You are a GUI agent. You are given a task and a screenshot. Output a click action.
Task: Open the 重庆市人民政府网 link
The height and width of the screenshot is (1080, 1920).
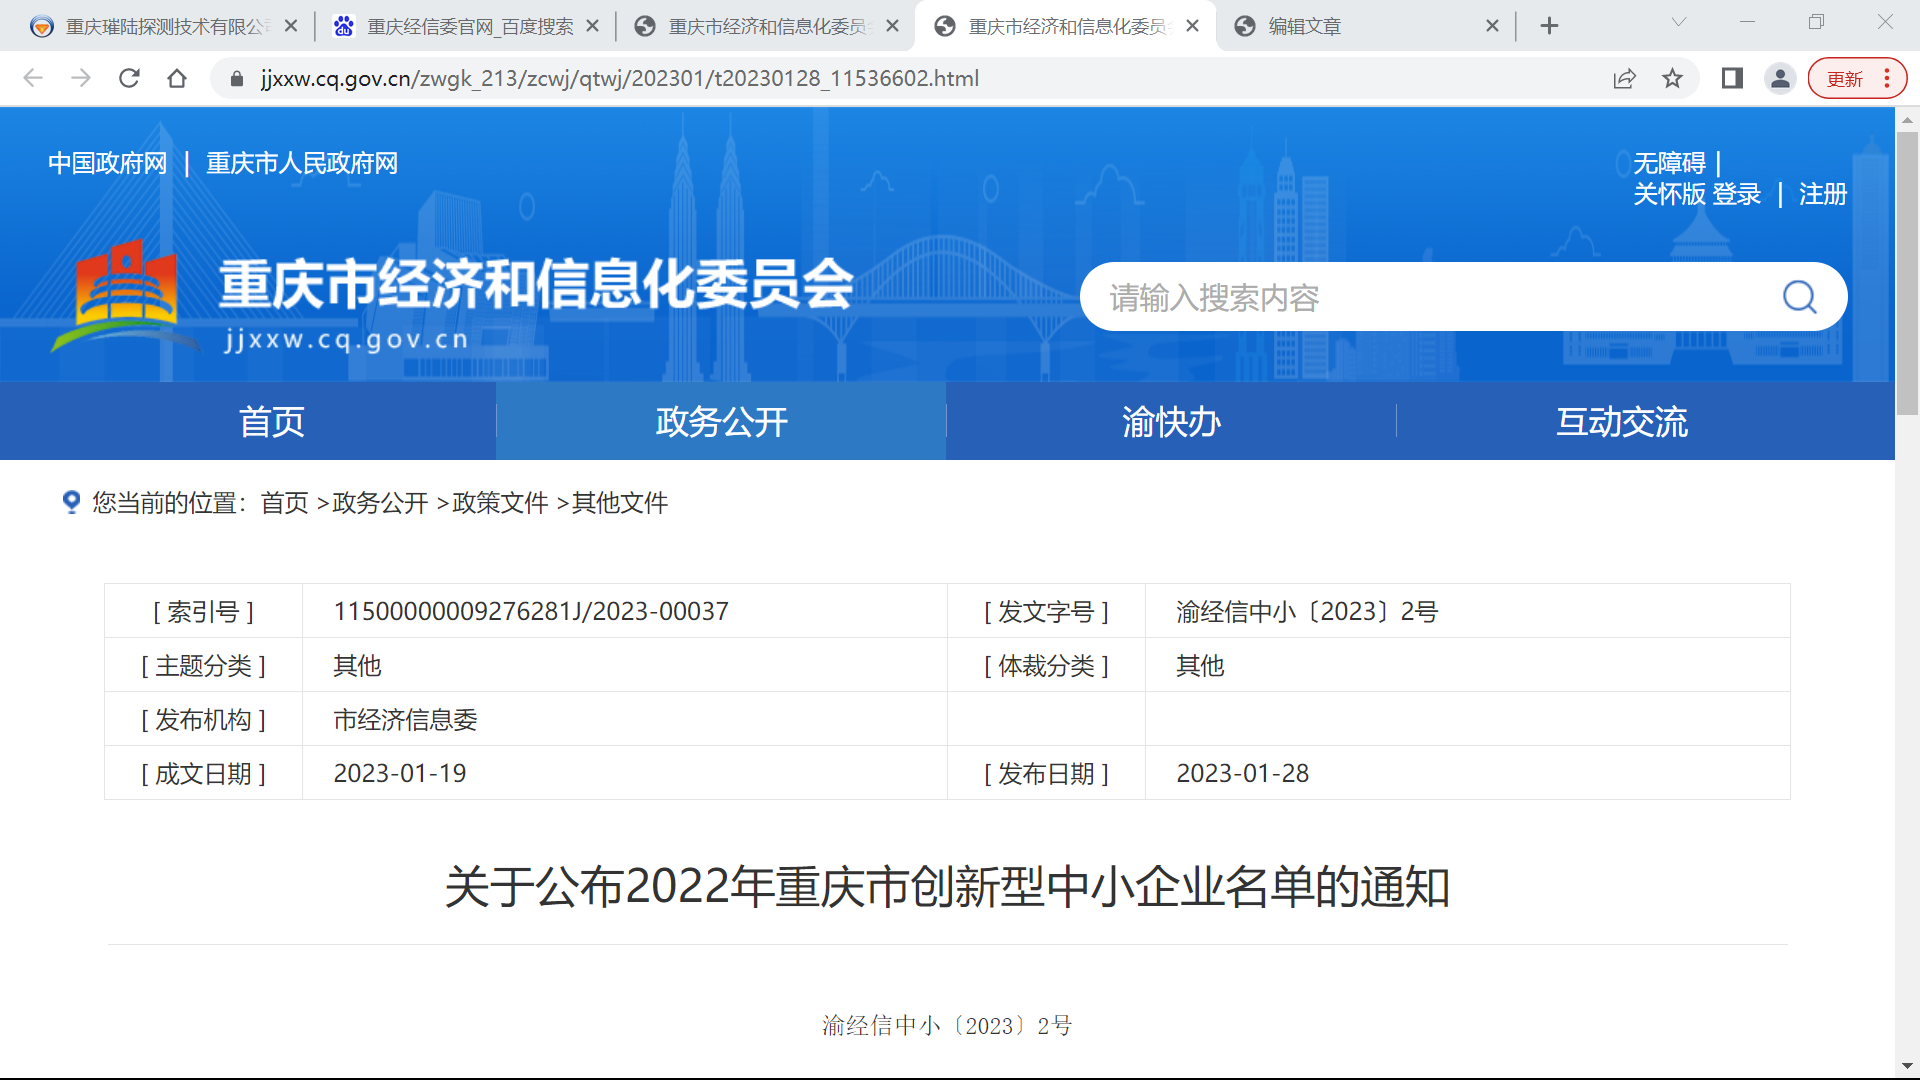(301, 163)
